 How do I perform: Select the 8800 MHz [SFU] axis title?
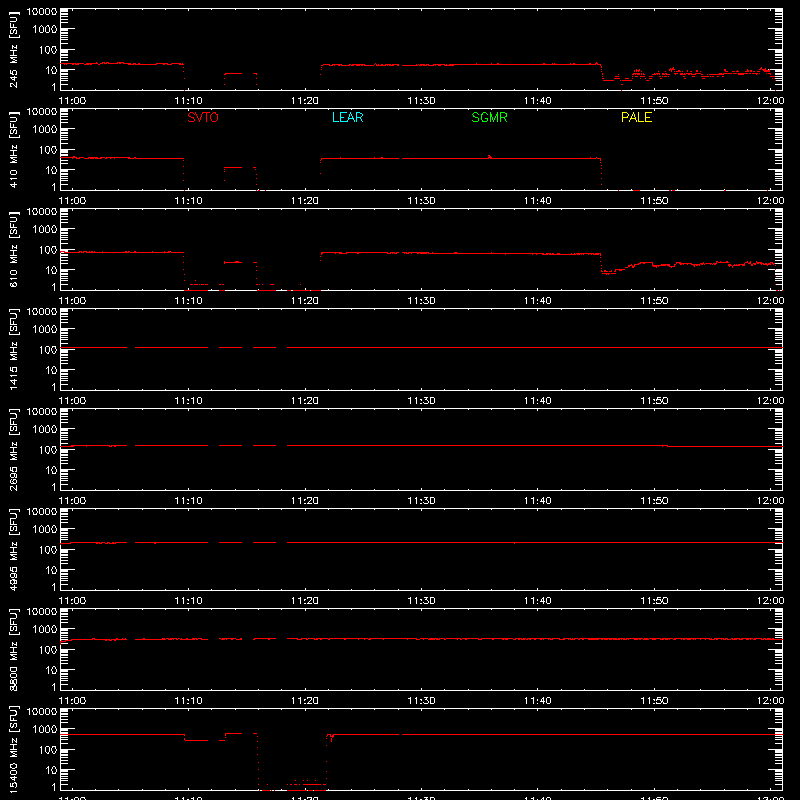(14, 649)
